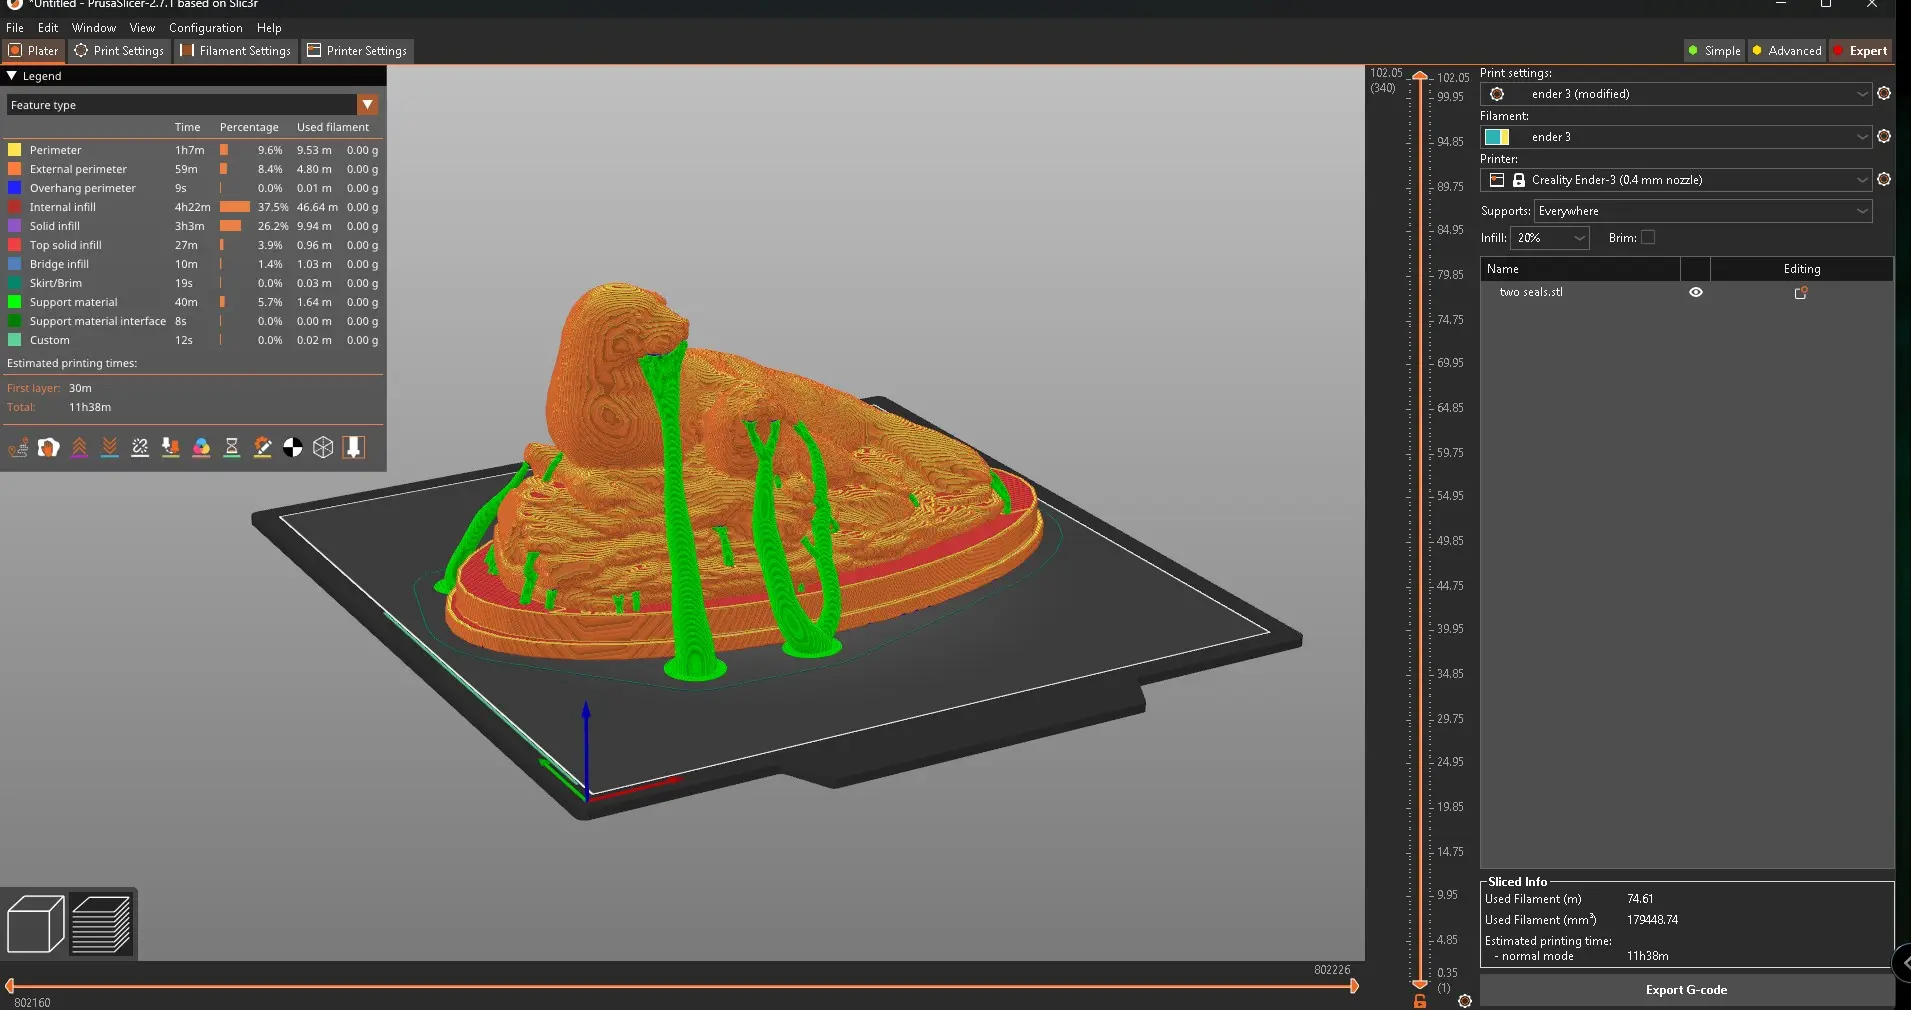Switch to 3D editor view
Image resolution: width=1911 pixels, height=1010 pixels.
[36, 923]
